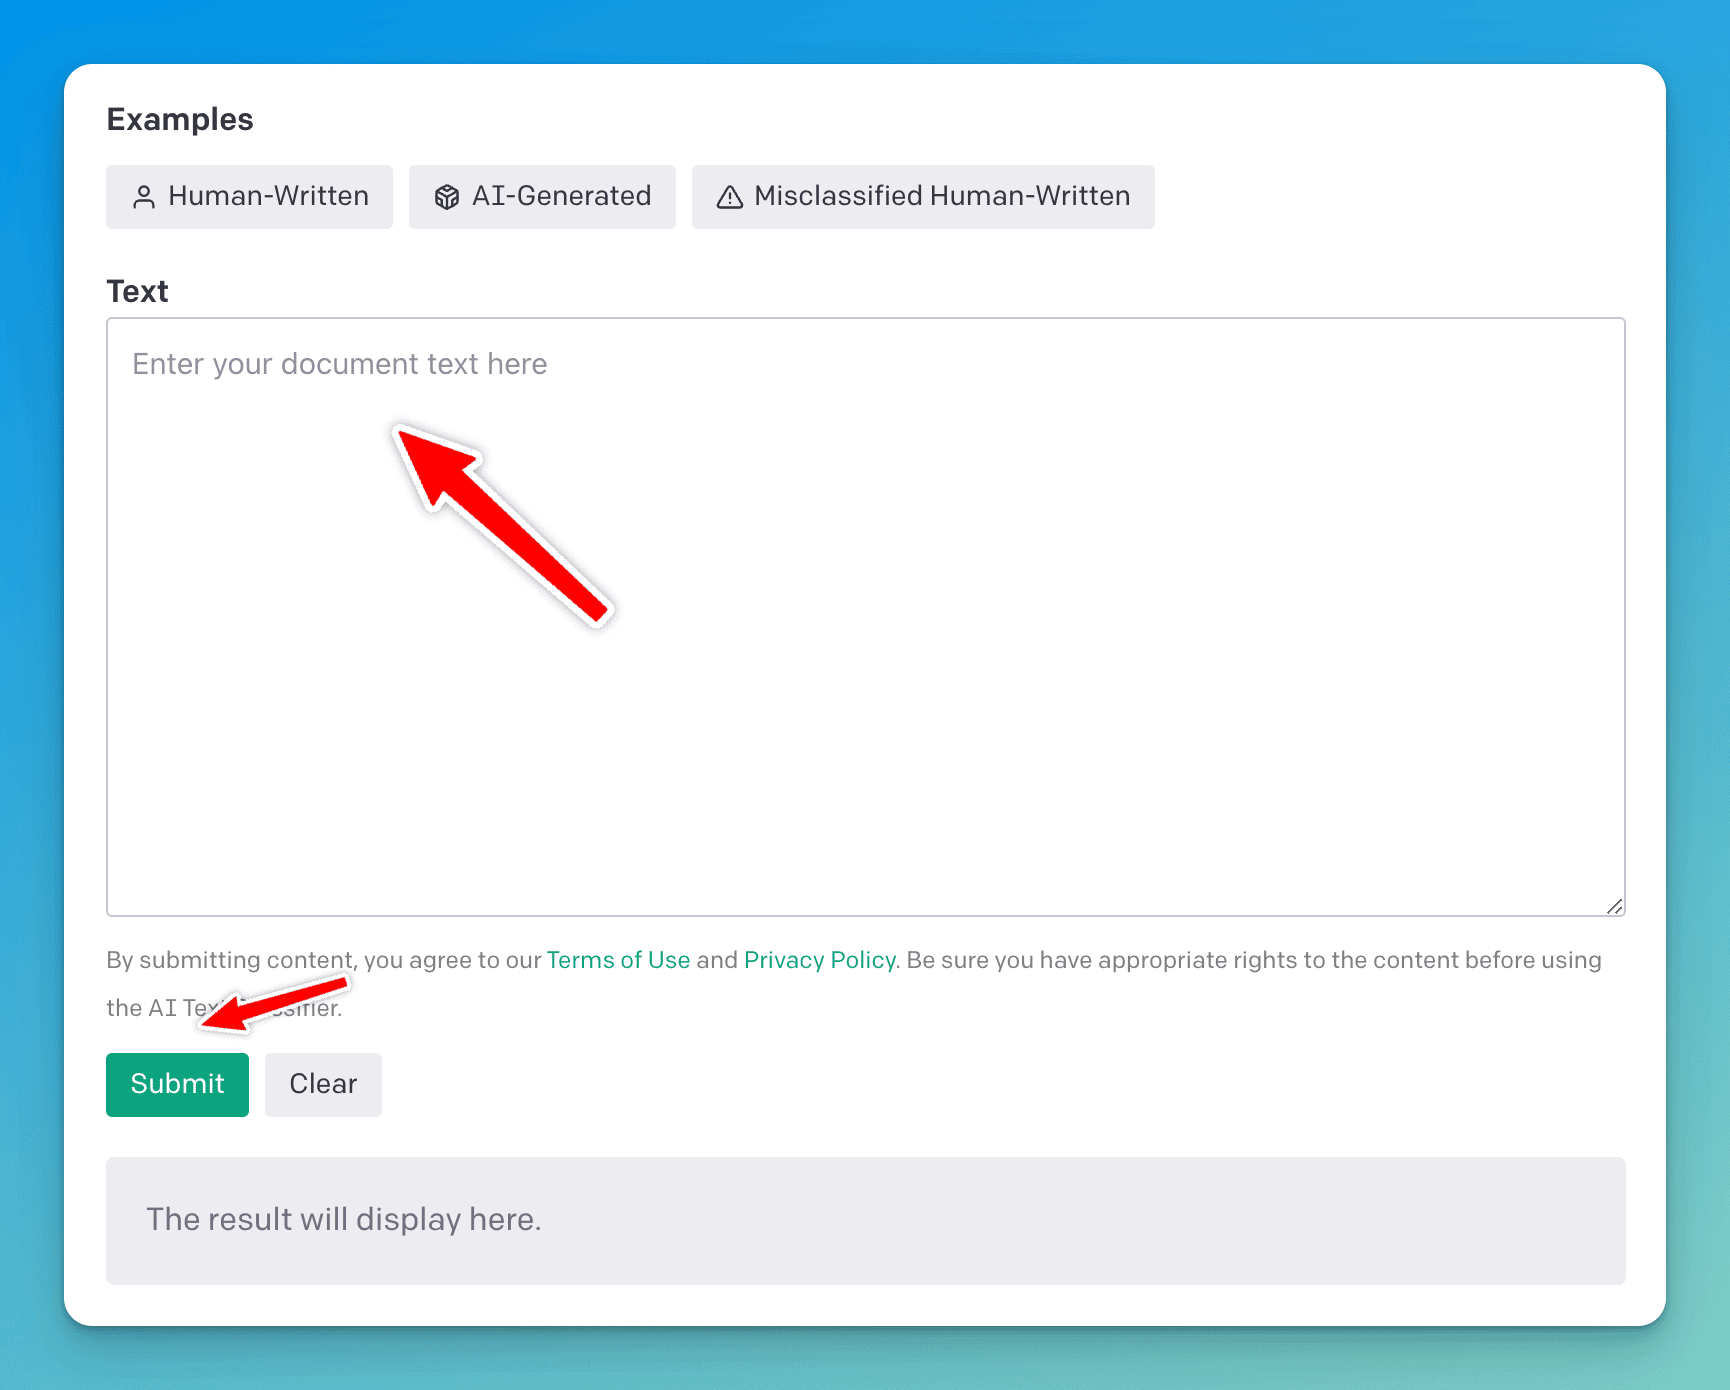Image resolution: width=1730 pixels, height=1390 pixels.
Task: Click the warning triangle icon on Misclassified button
Action: click(x=730, y=197)
